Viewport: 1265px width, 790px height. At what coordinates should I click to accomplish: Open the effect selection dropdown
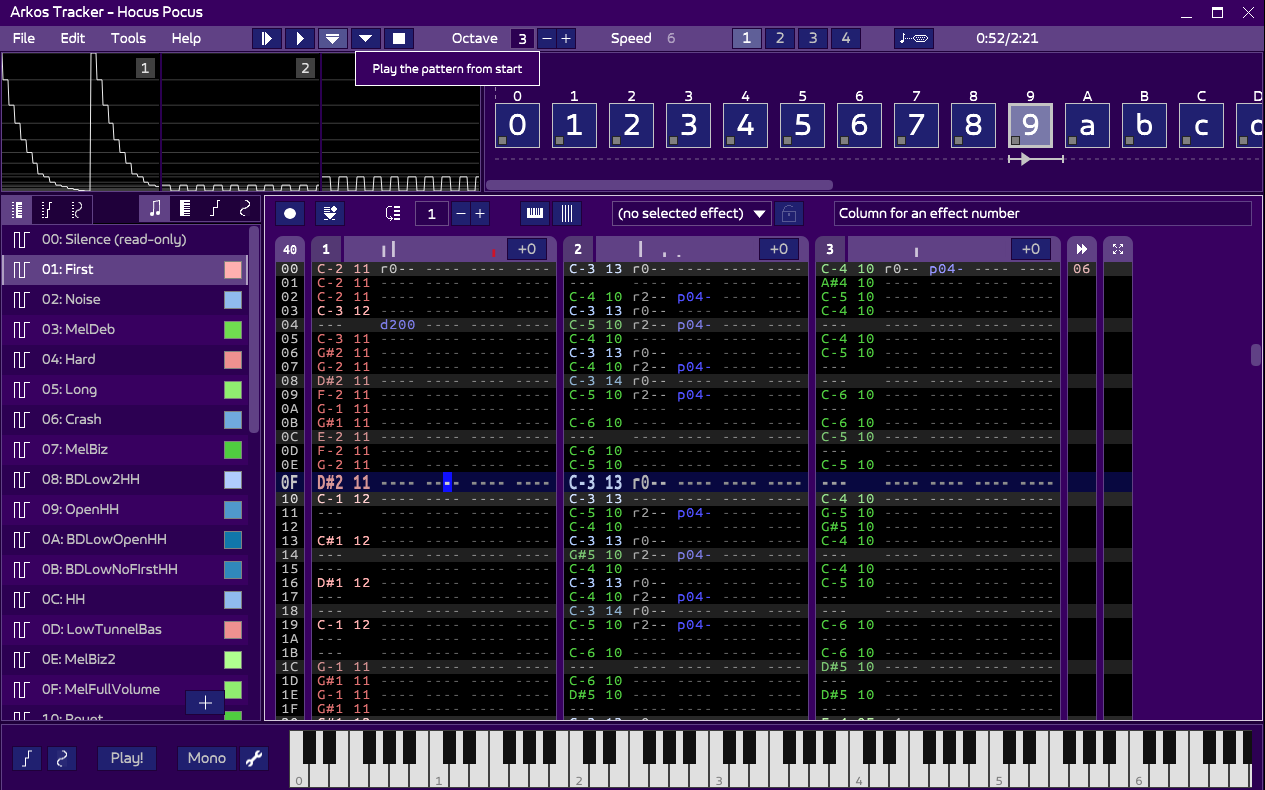[692, 213]
